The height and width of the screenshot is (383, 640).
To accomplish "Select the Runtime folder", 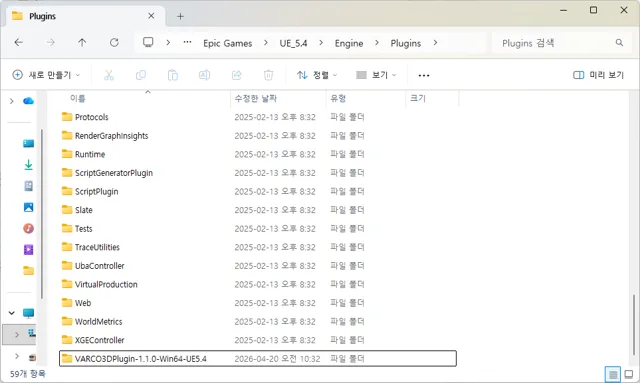I will click(x=258, y=154).
